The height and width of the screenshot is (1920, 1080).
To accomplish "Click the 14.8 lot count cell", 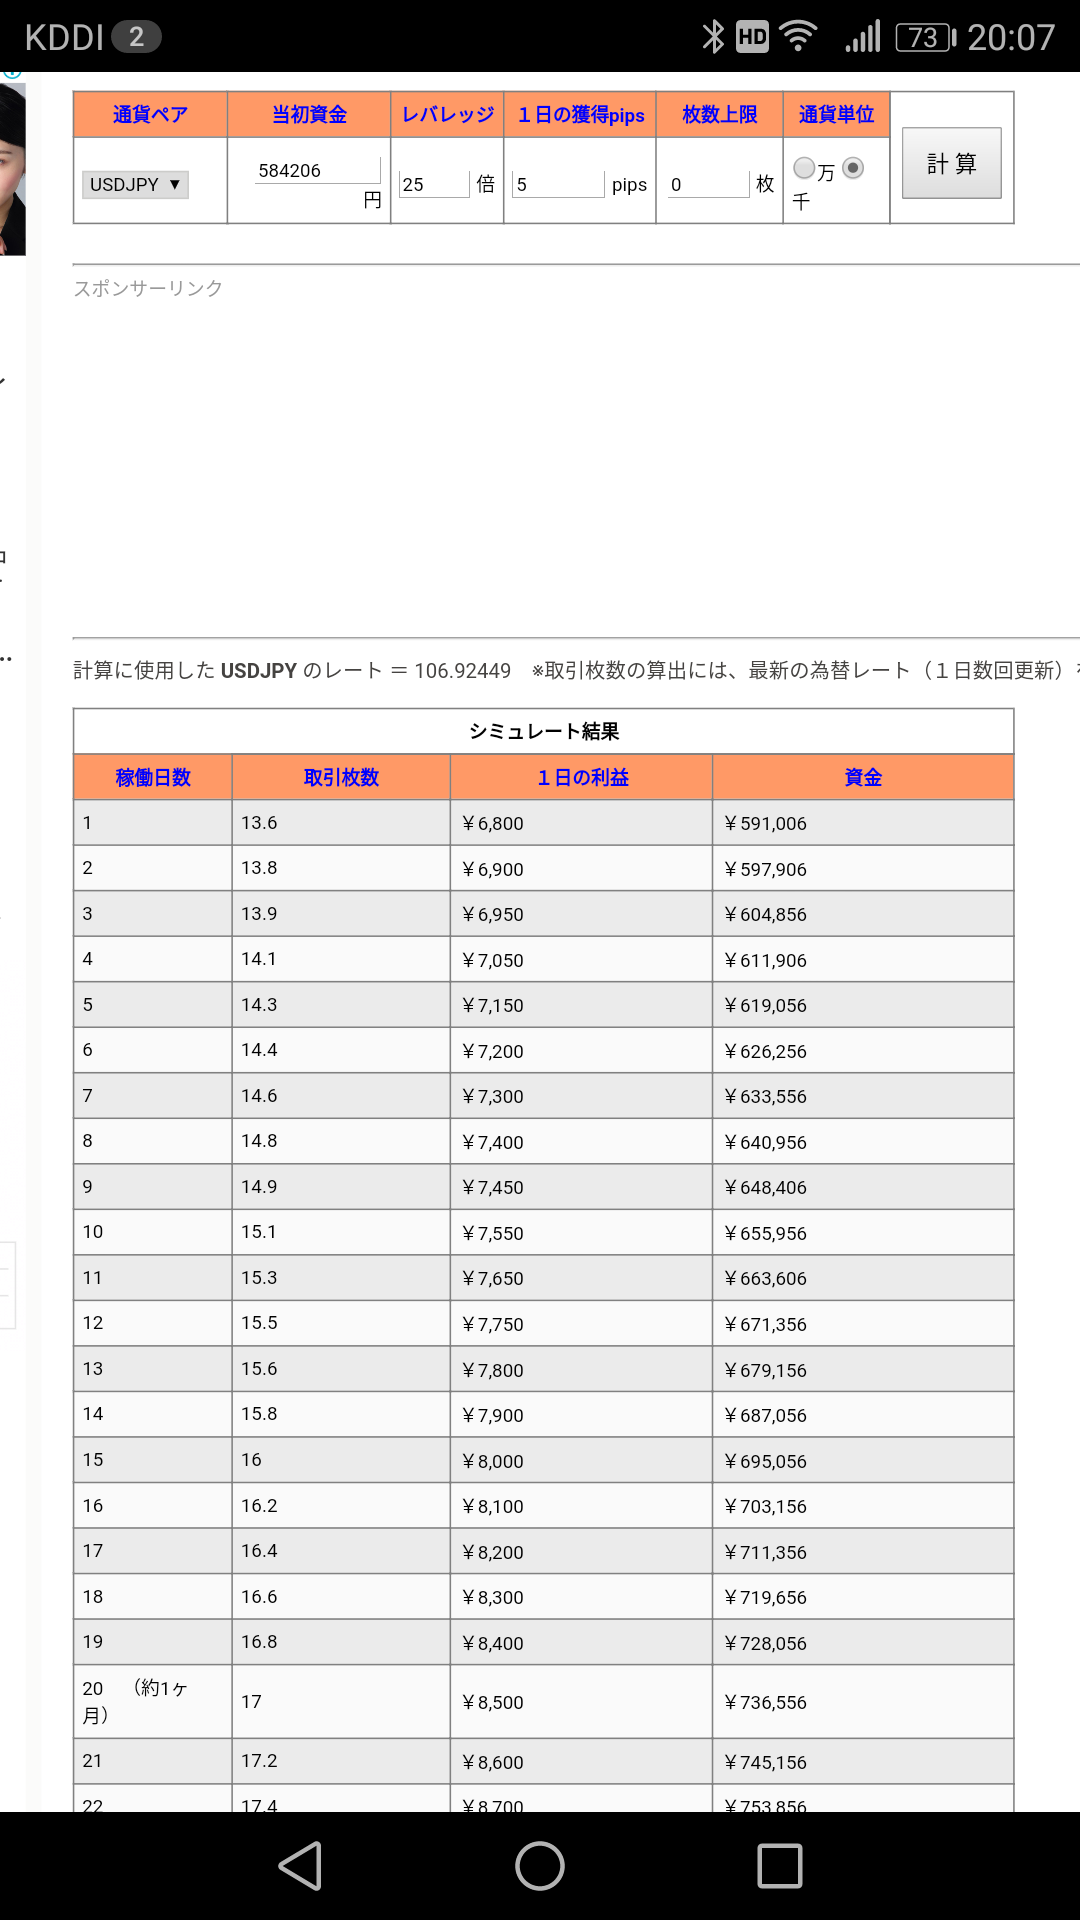I will pos(341,1141).
